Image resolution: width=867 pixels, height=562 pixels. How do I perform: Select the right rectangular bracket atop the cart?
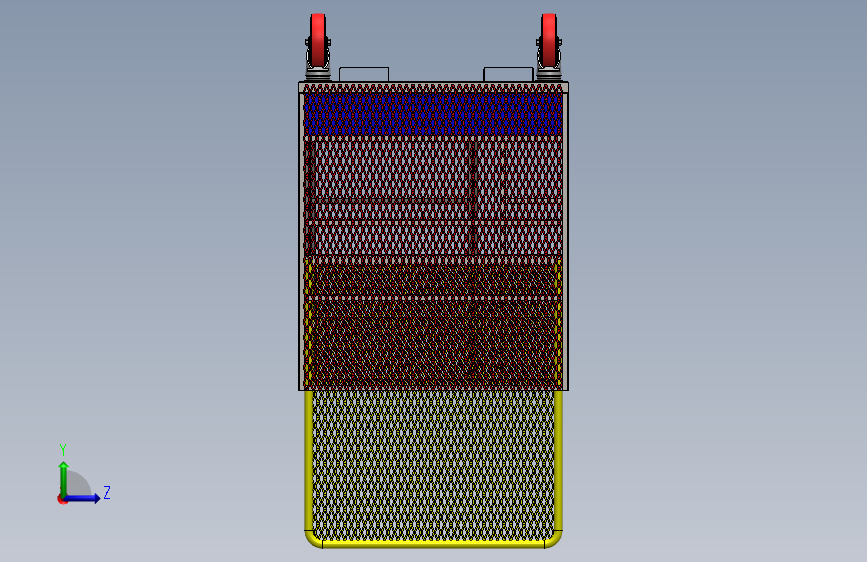[508, 75]
